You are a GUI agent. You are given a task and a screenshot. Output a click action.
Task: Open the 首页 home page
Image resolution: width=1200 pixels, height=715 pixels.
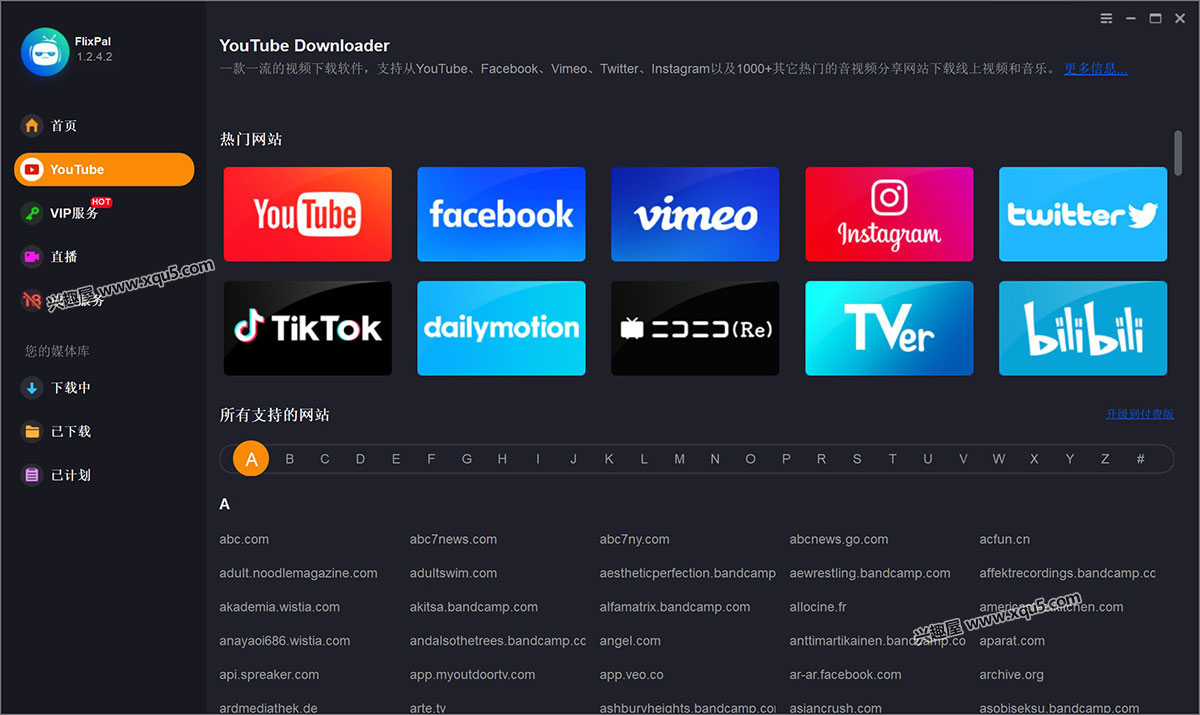(64, 126)
